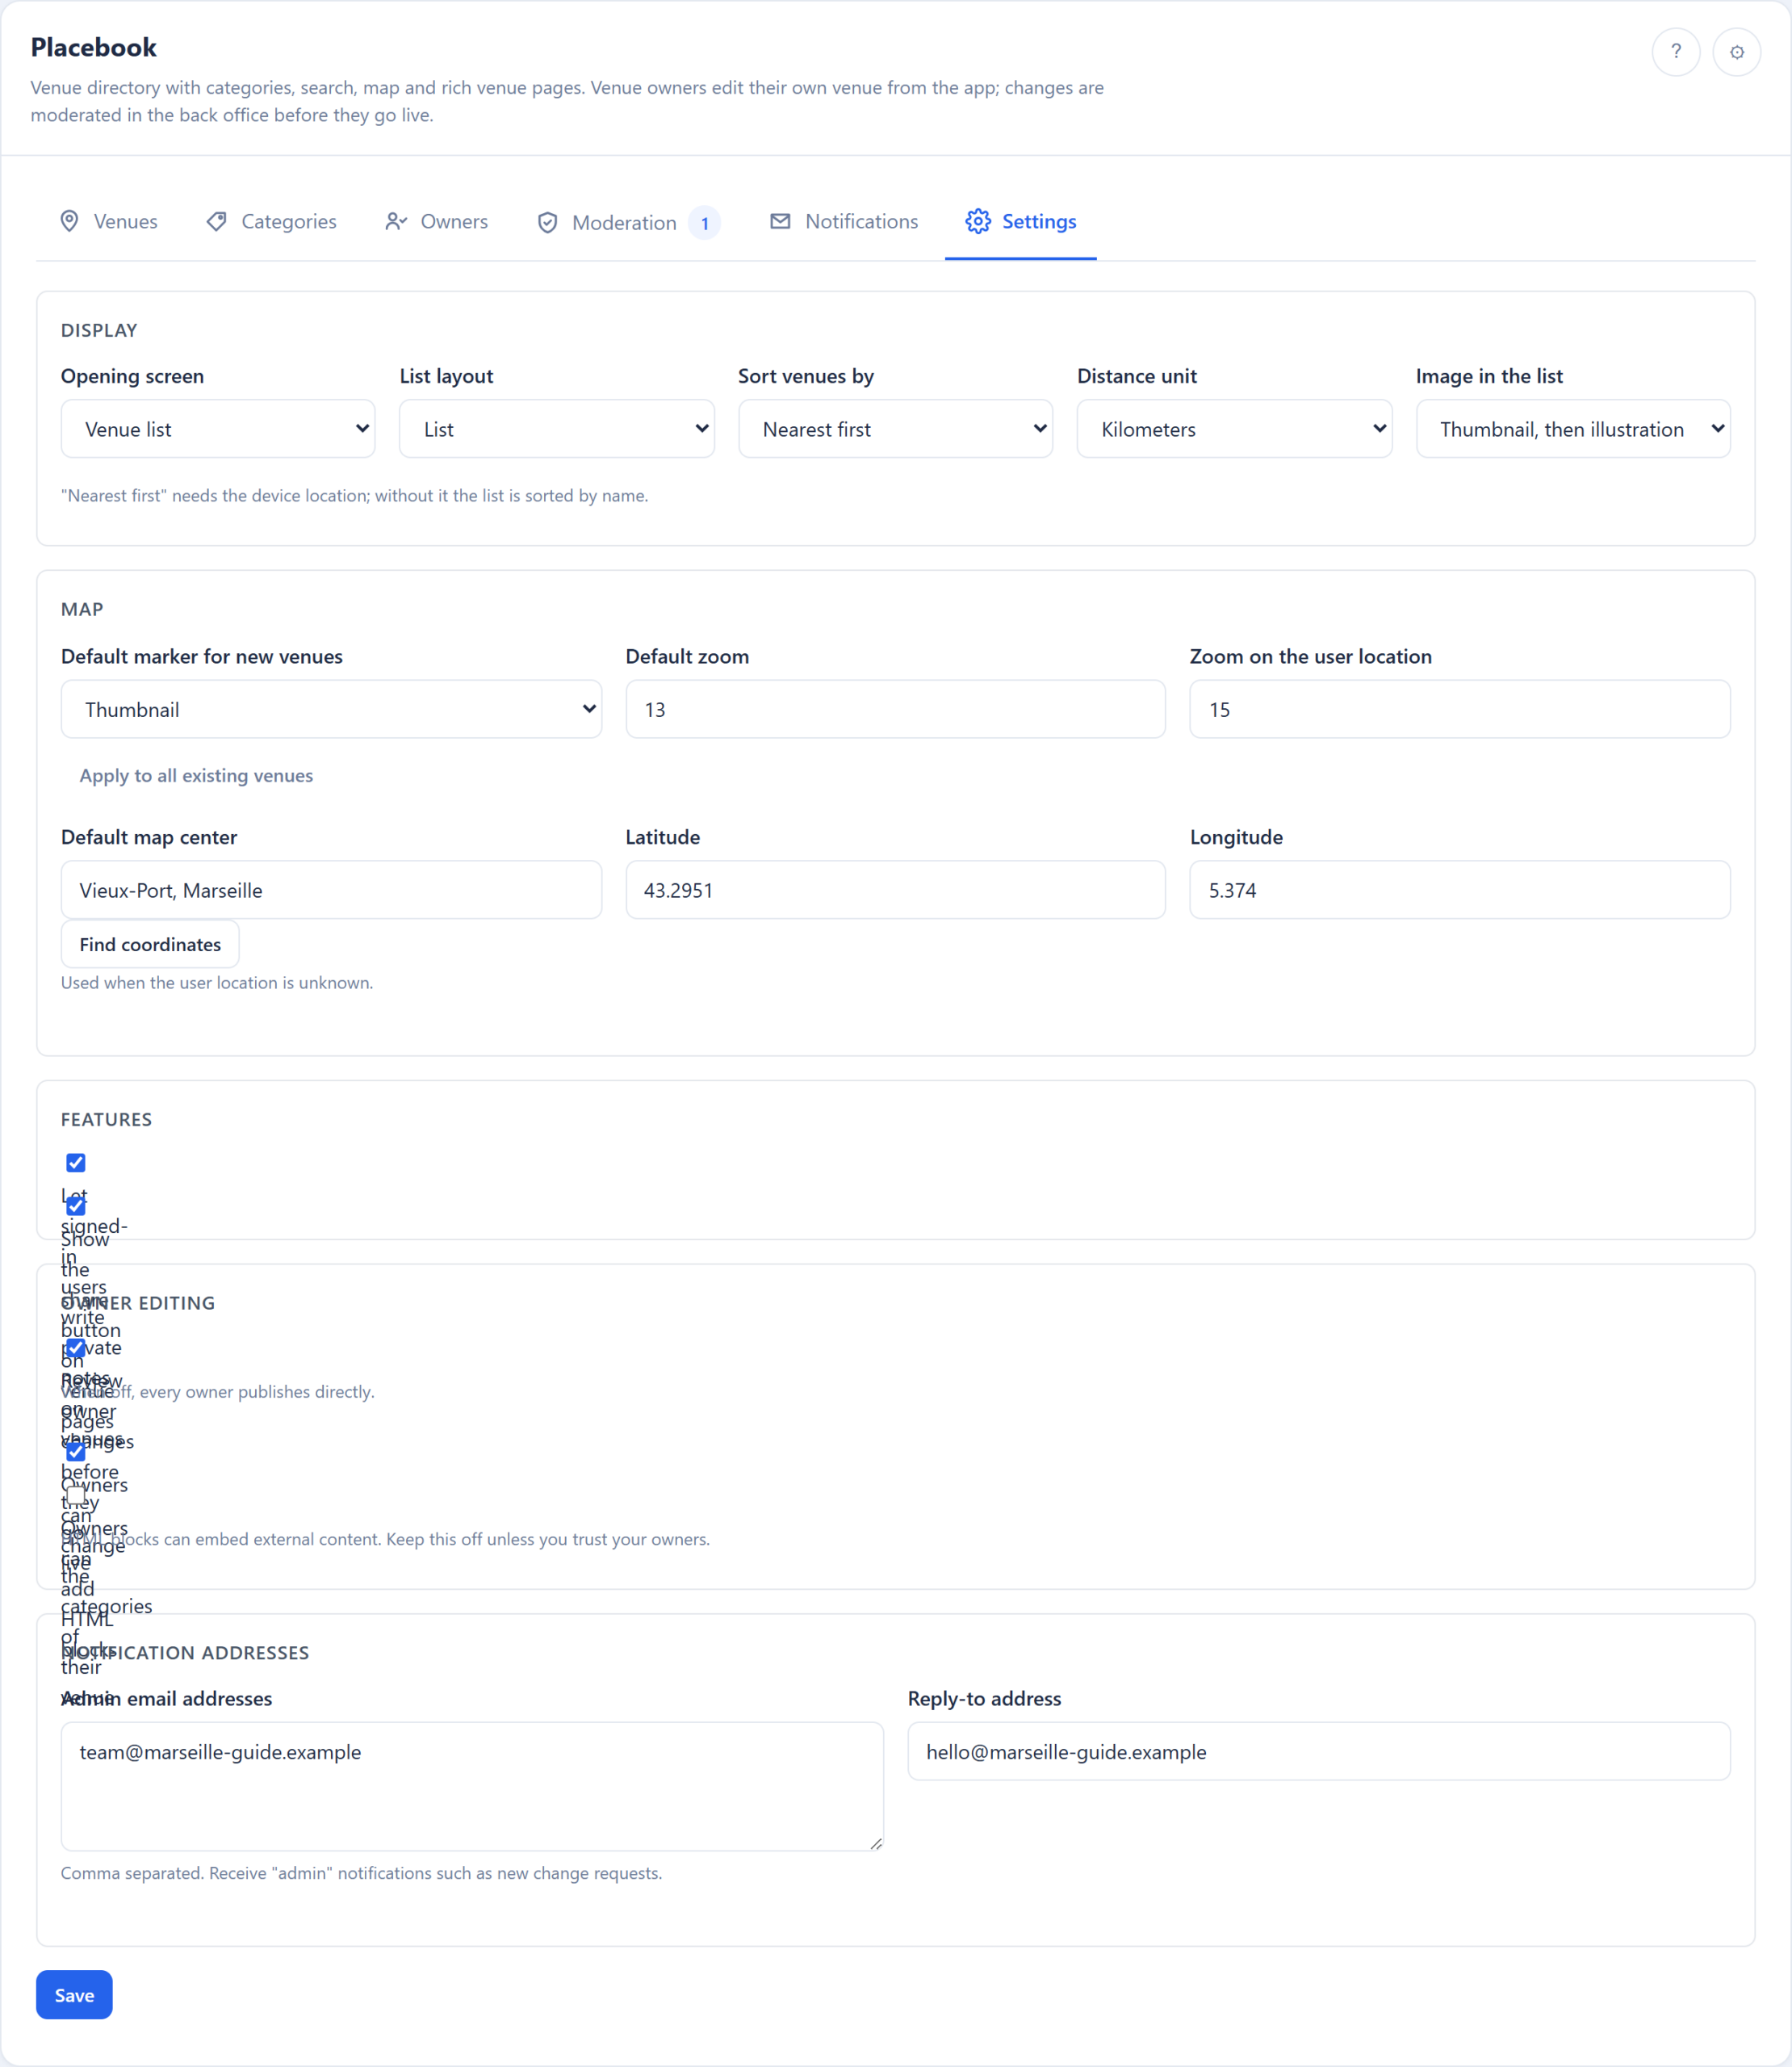Click the shield icon beside Moderation

(x=547, y=222)
